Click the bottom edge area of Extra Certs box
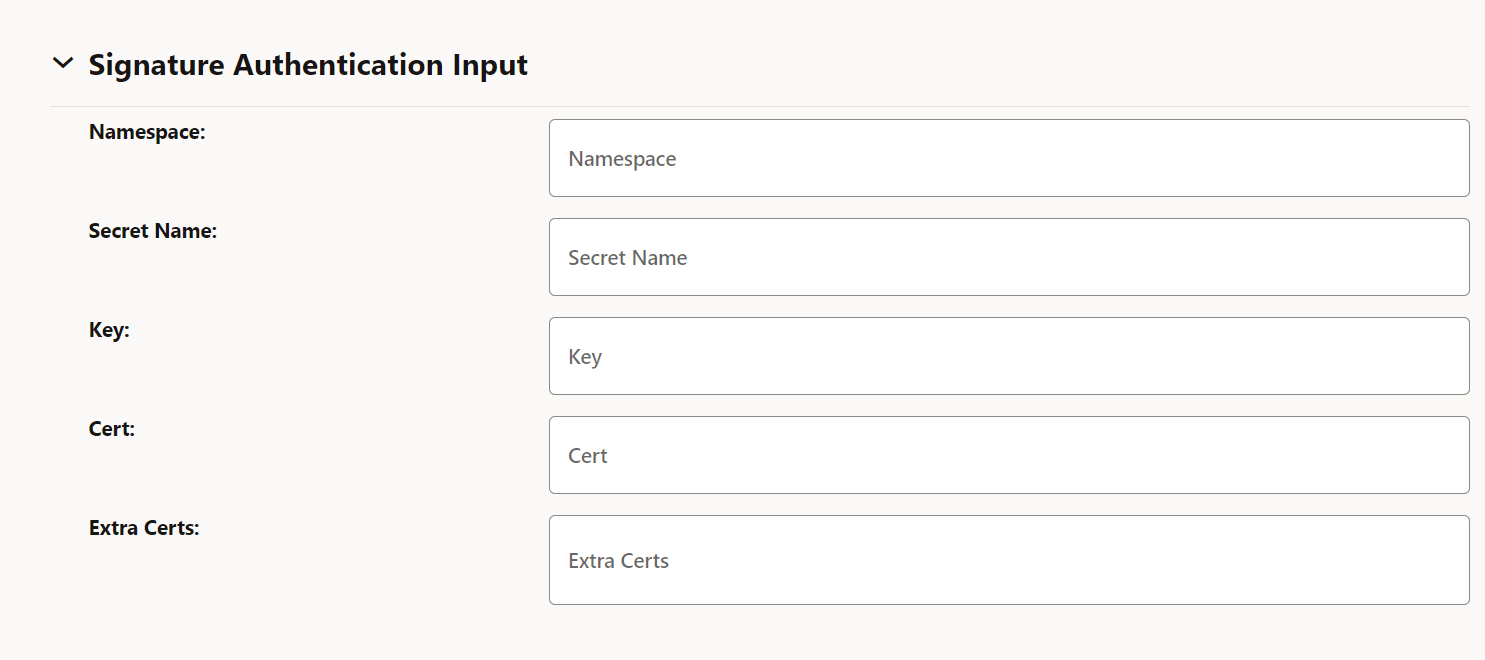Image resolution: width=1485 pixels, height=660 pixels. pos(1008,597)
